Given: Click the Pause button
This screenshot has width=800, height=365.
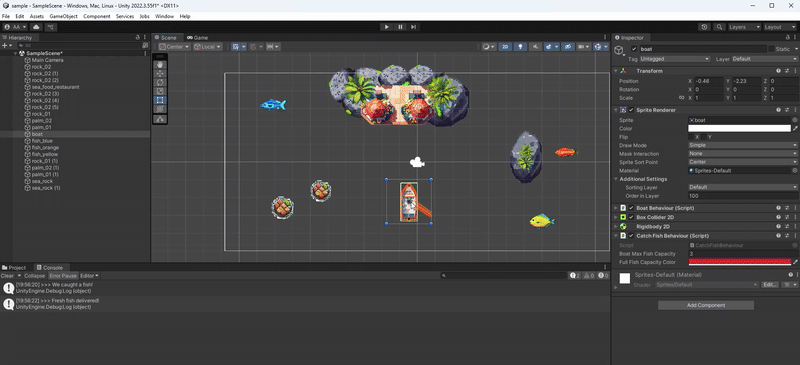Looking at the screenshot, I should (400, 27).
